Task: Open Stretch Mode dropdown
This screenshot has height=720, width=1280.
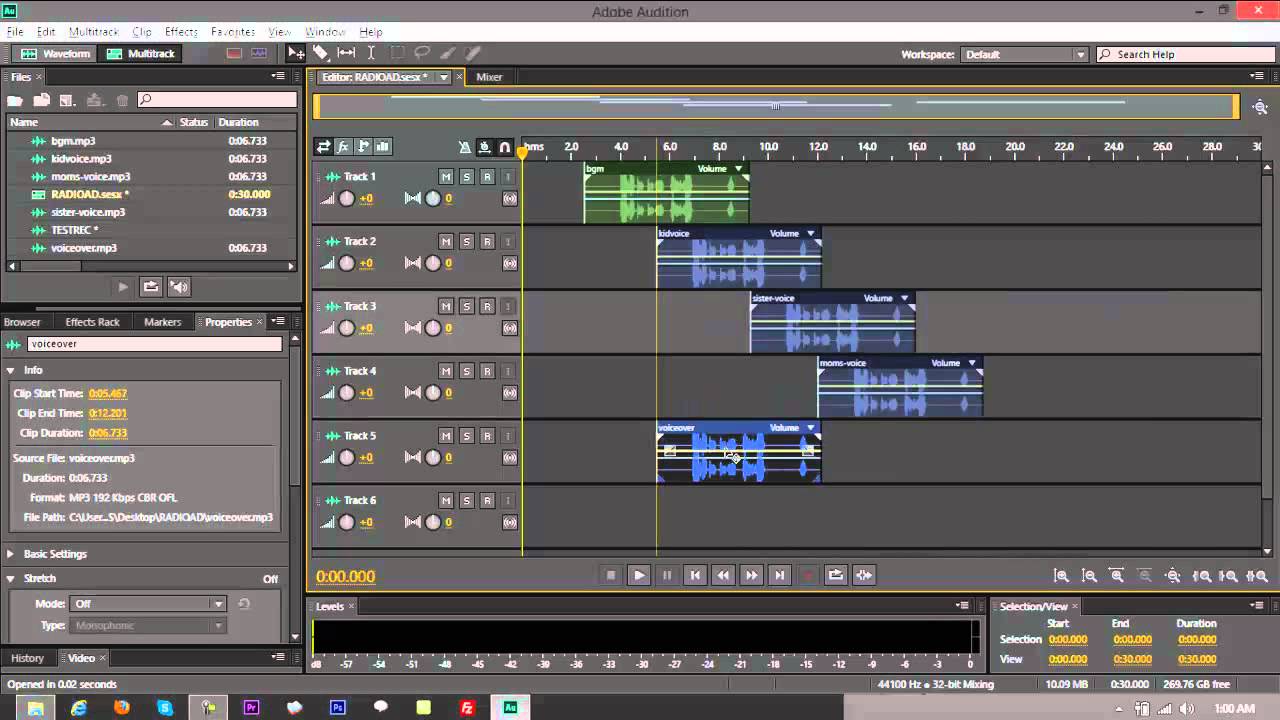Action: 147,604
